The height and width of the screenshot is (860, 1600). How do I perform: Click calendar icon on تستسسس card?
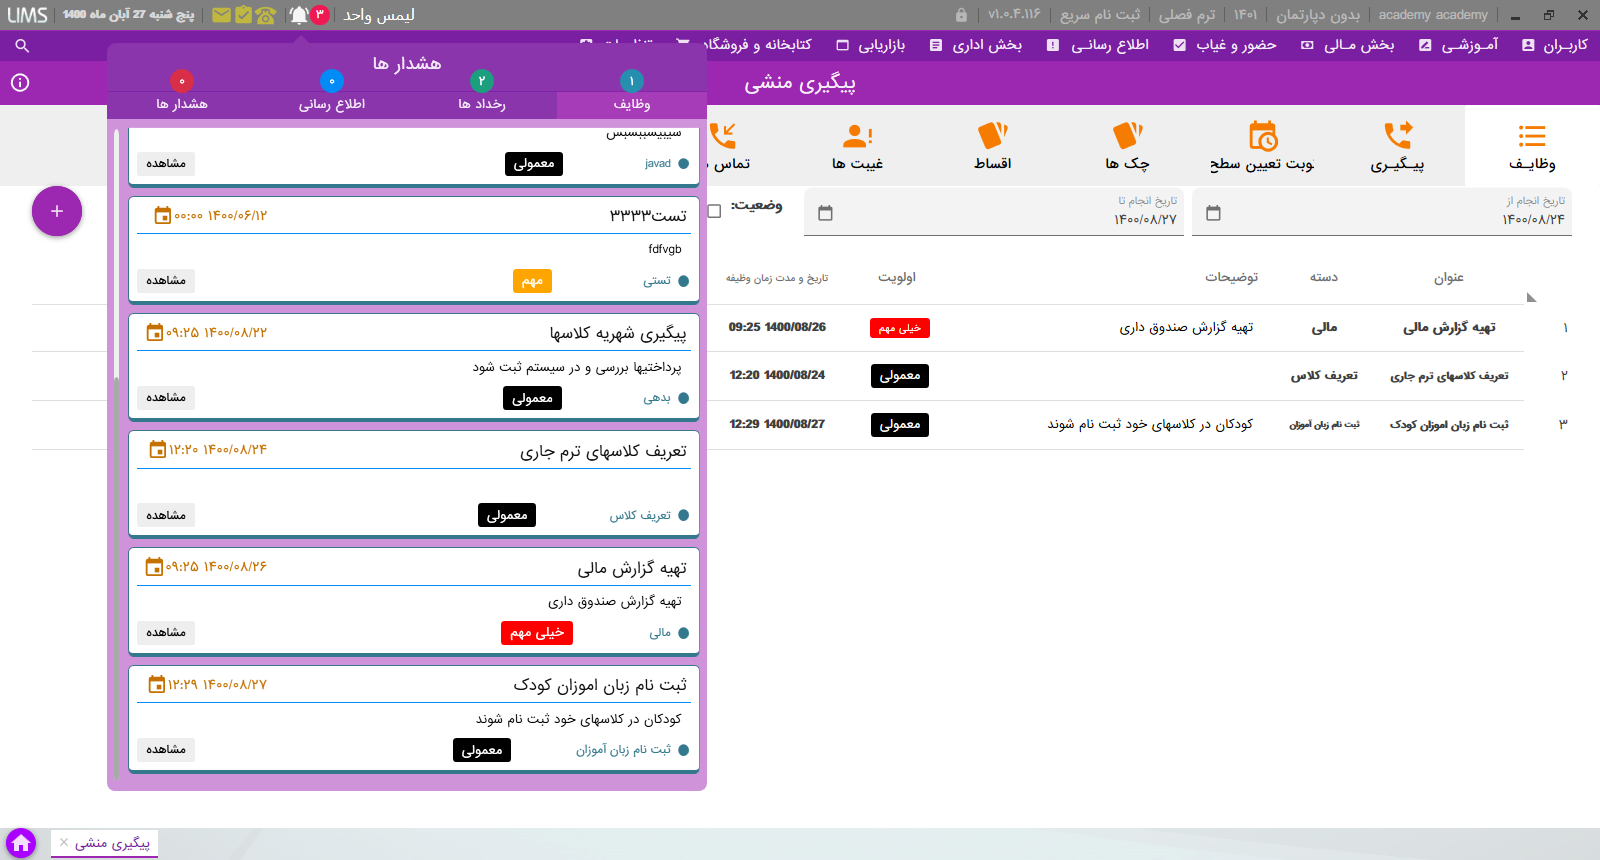163,215
